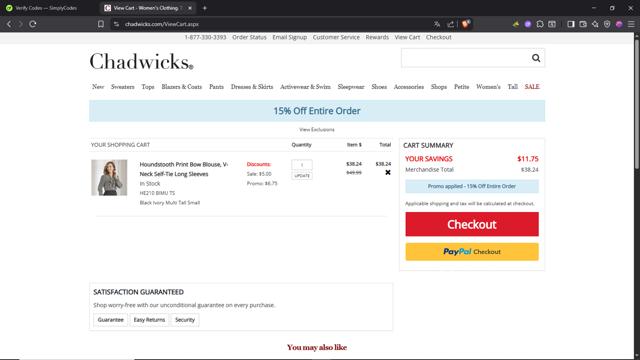Image resolution: width=640 pixels, height=360 pixels.
Task: Open the Accessories category
Action: [409, 87]
